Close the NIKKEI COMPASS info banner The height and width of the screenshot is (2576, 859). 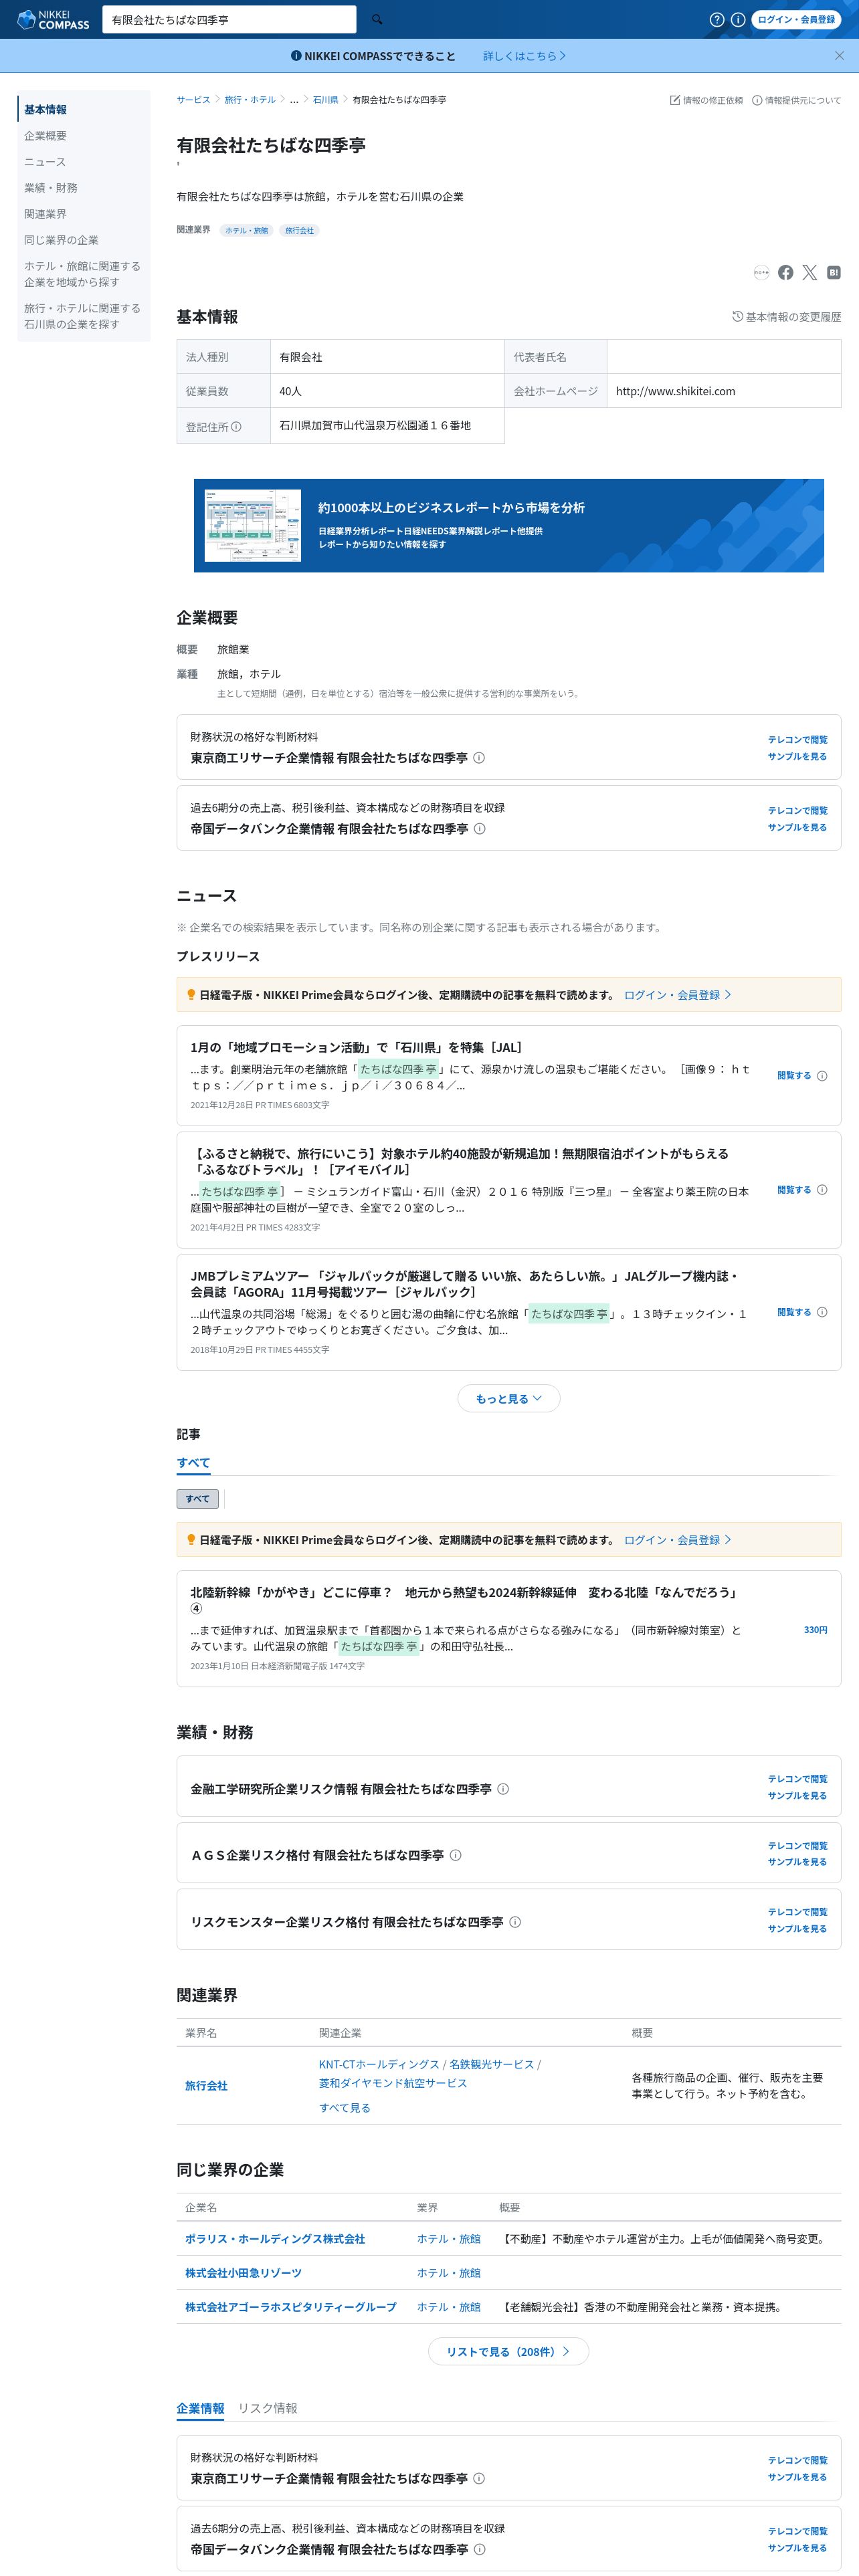[839, 56]
